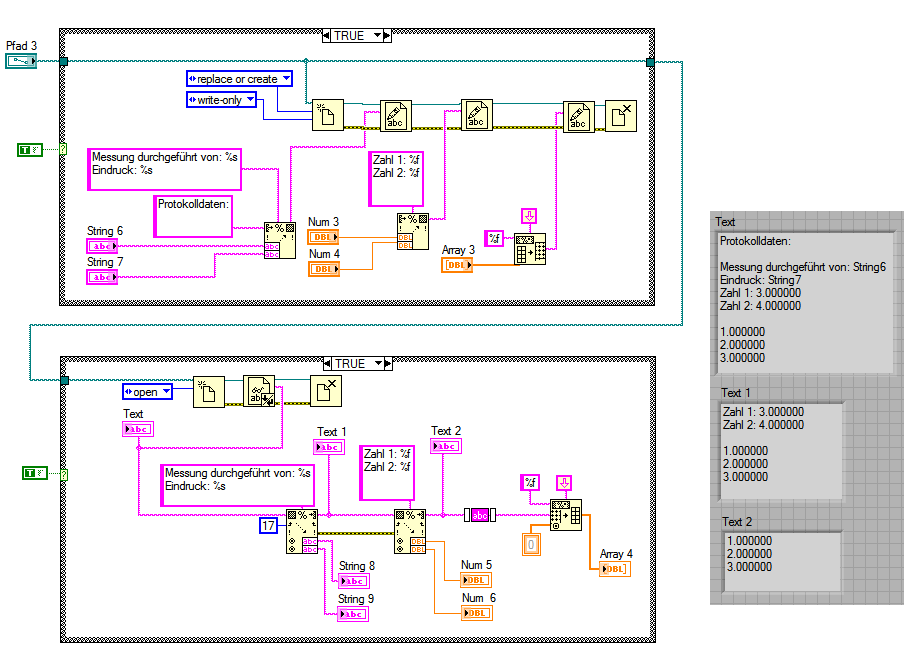This screenshot has width=922, height=651.
Task: Click the Text 2 indicator output box
Action: (783, 562)
